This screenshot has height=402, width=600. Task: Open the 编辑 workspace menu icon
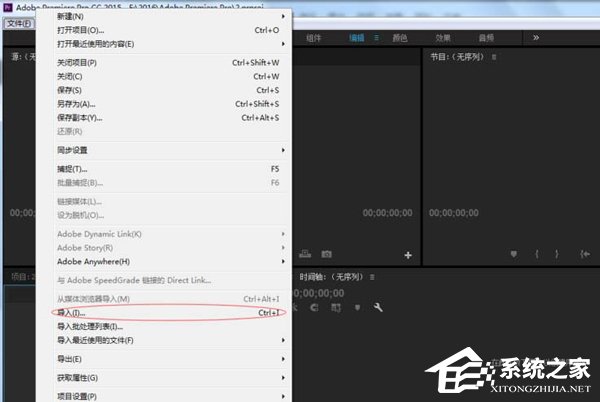(x=377, y=37)
